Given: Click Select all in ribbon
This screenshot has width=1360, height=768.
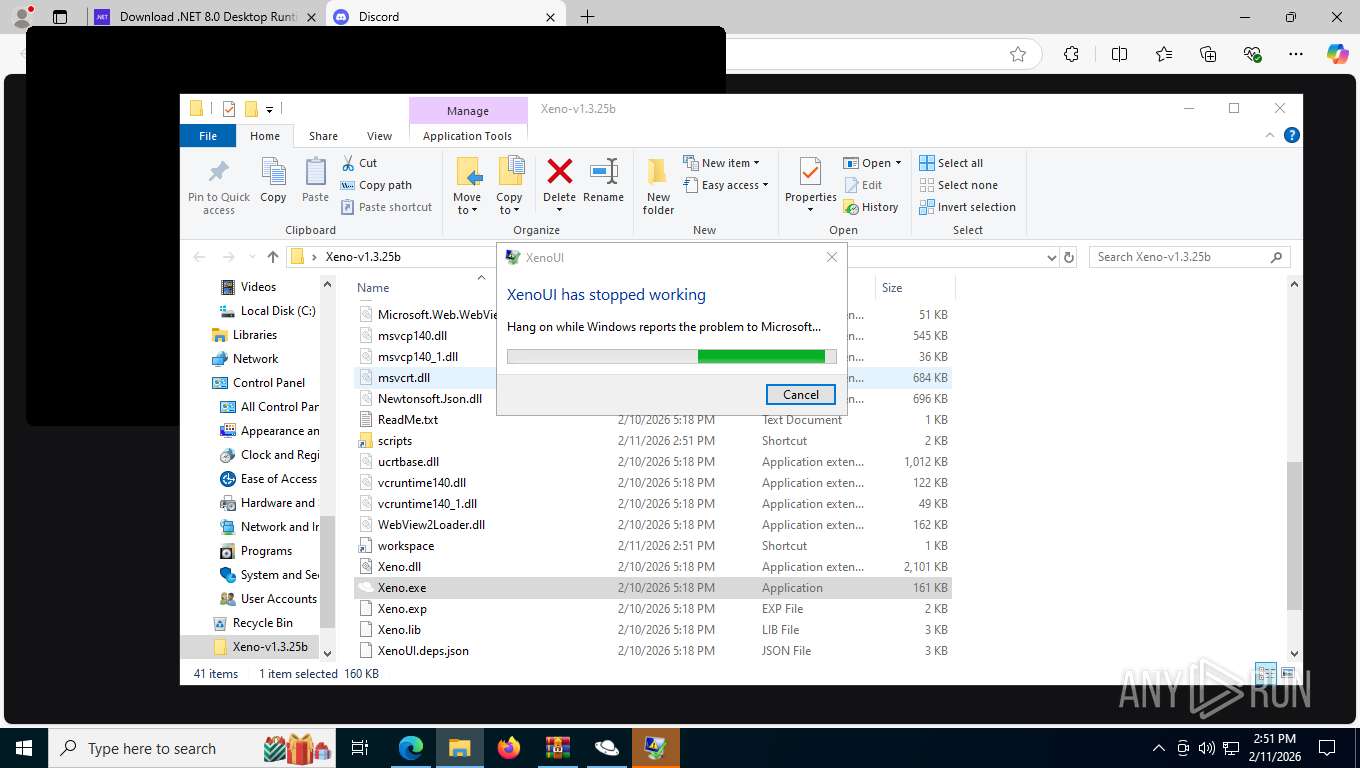Looking at the screenshot, I should pyautogui.click(x=951, y=163).
